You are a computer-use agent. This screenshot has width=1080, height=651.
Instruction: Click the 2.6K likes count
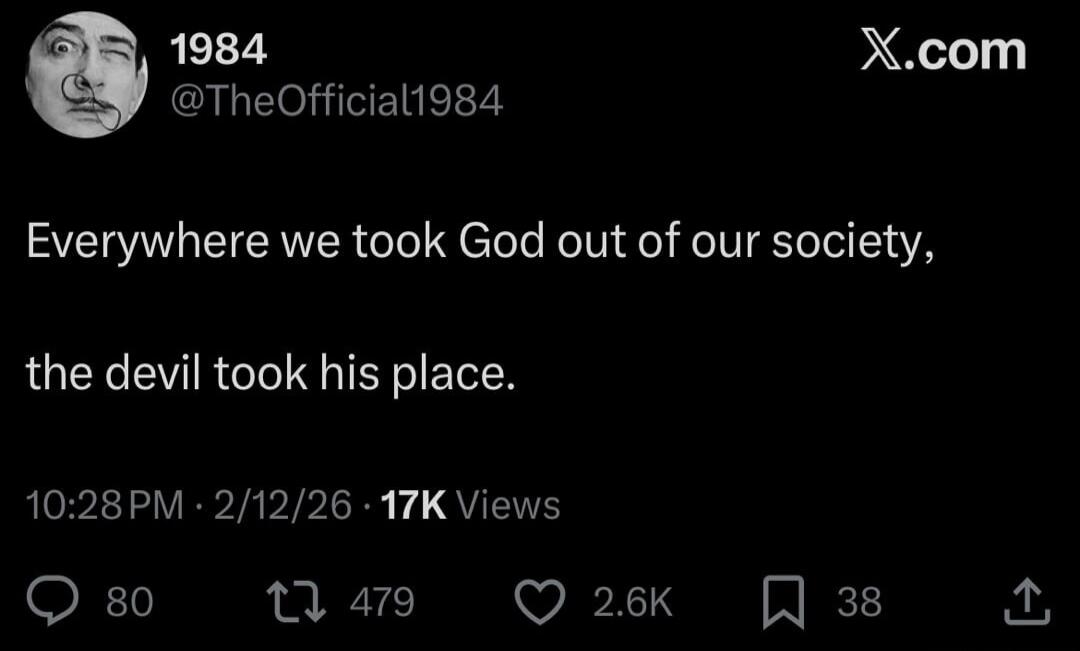click(631, 600)
